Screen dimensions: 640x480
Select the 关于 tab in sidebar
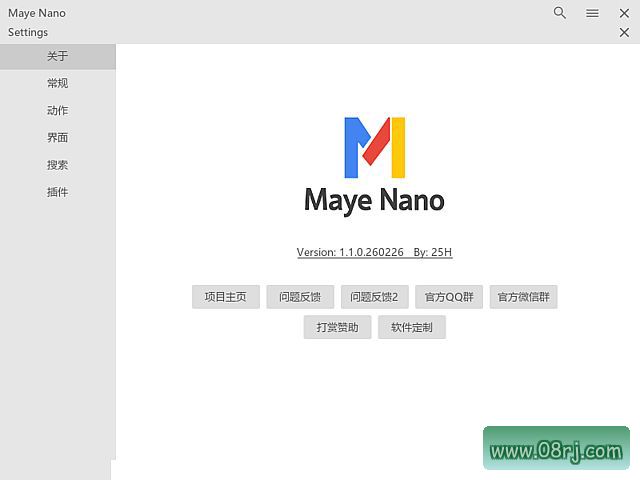tap(57, 57)
